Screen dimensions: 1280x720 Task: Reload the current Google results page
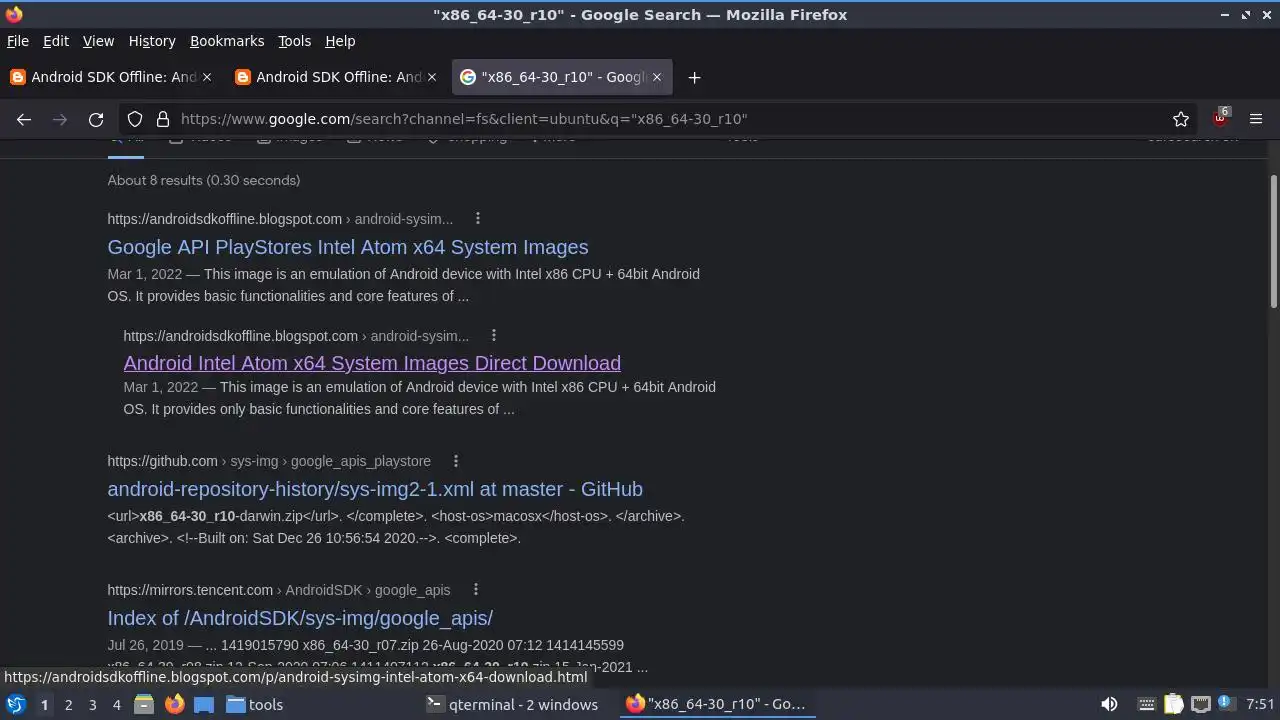coord(96,119)
